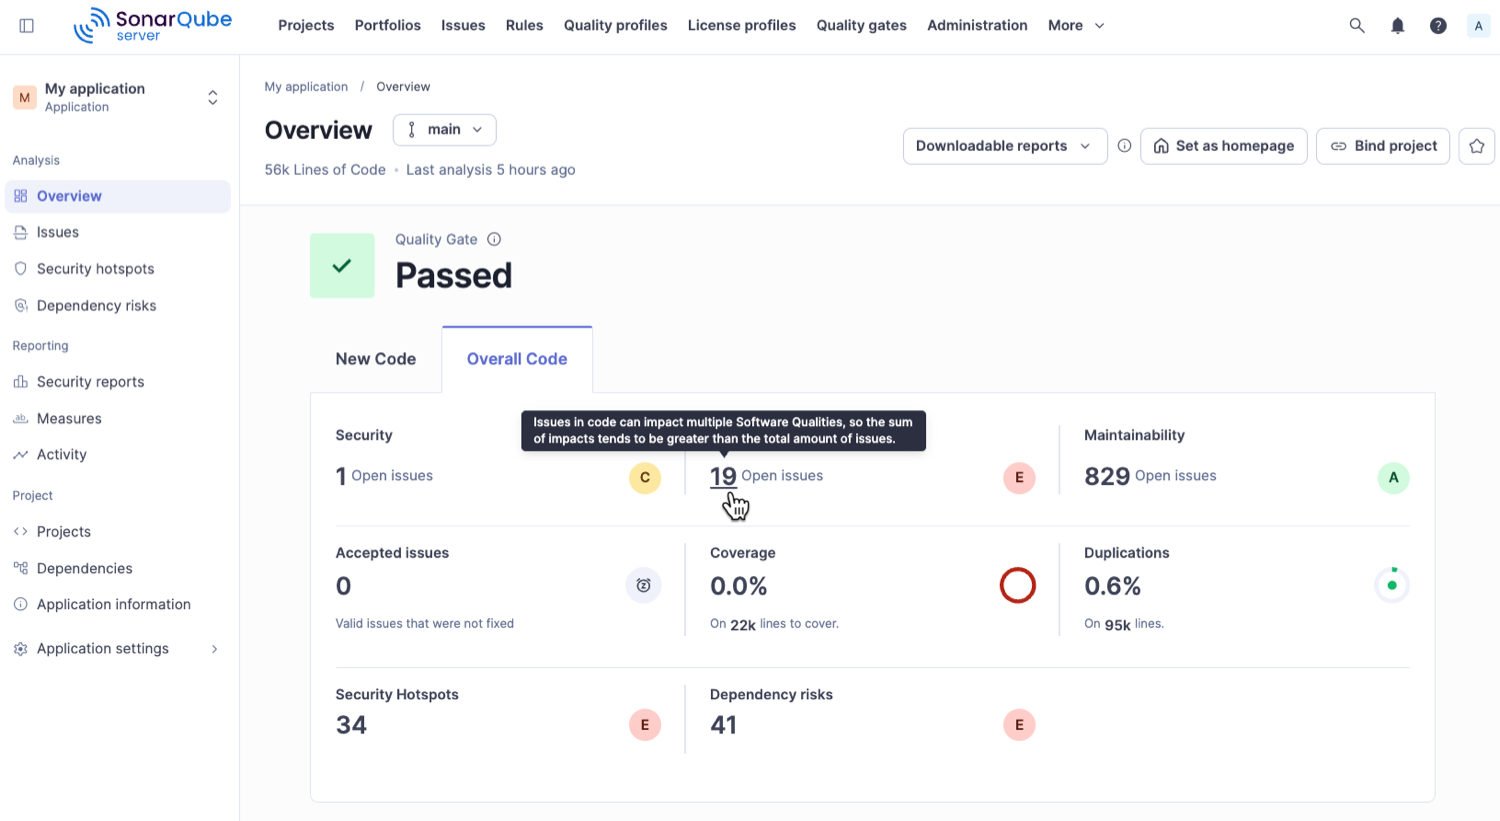Open the 829 Maintainability open issues count
The height and width of the screenshot is (821, 1500).
click(1107, 477)
